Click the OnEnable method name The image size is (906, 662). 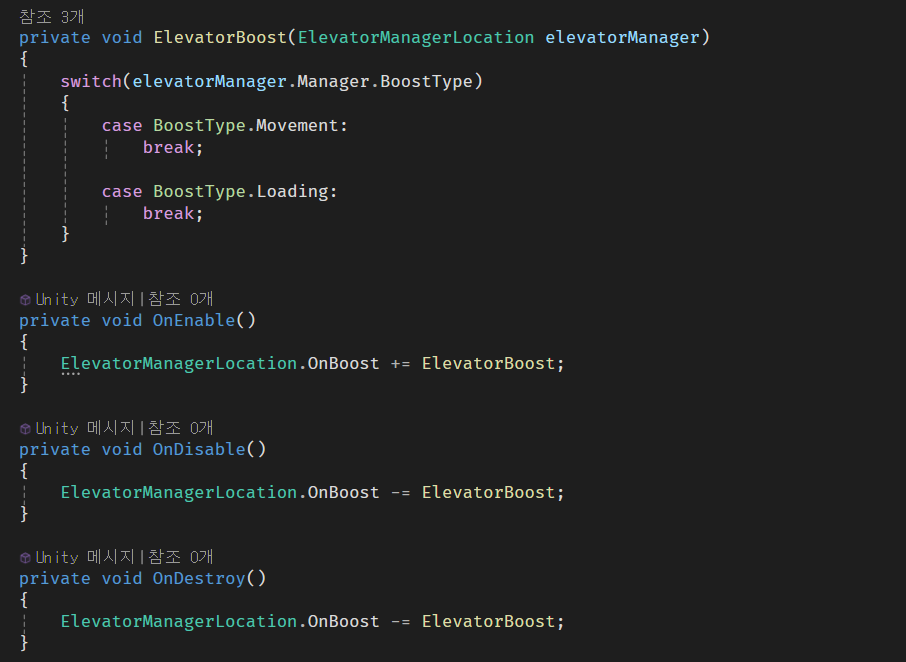pyautogui.click(x=194, y=320)
